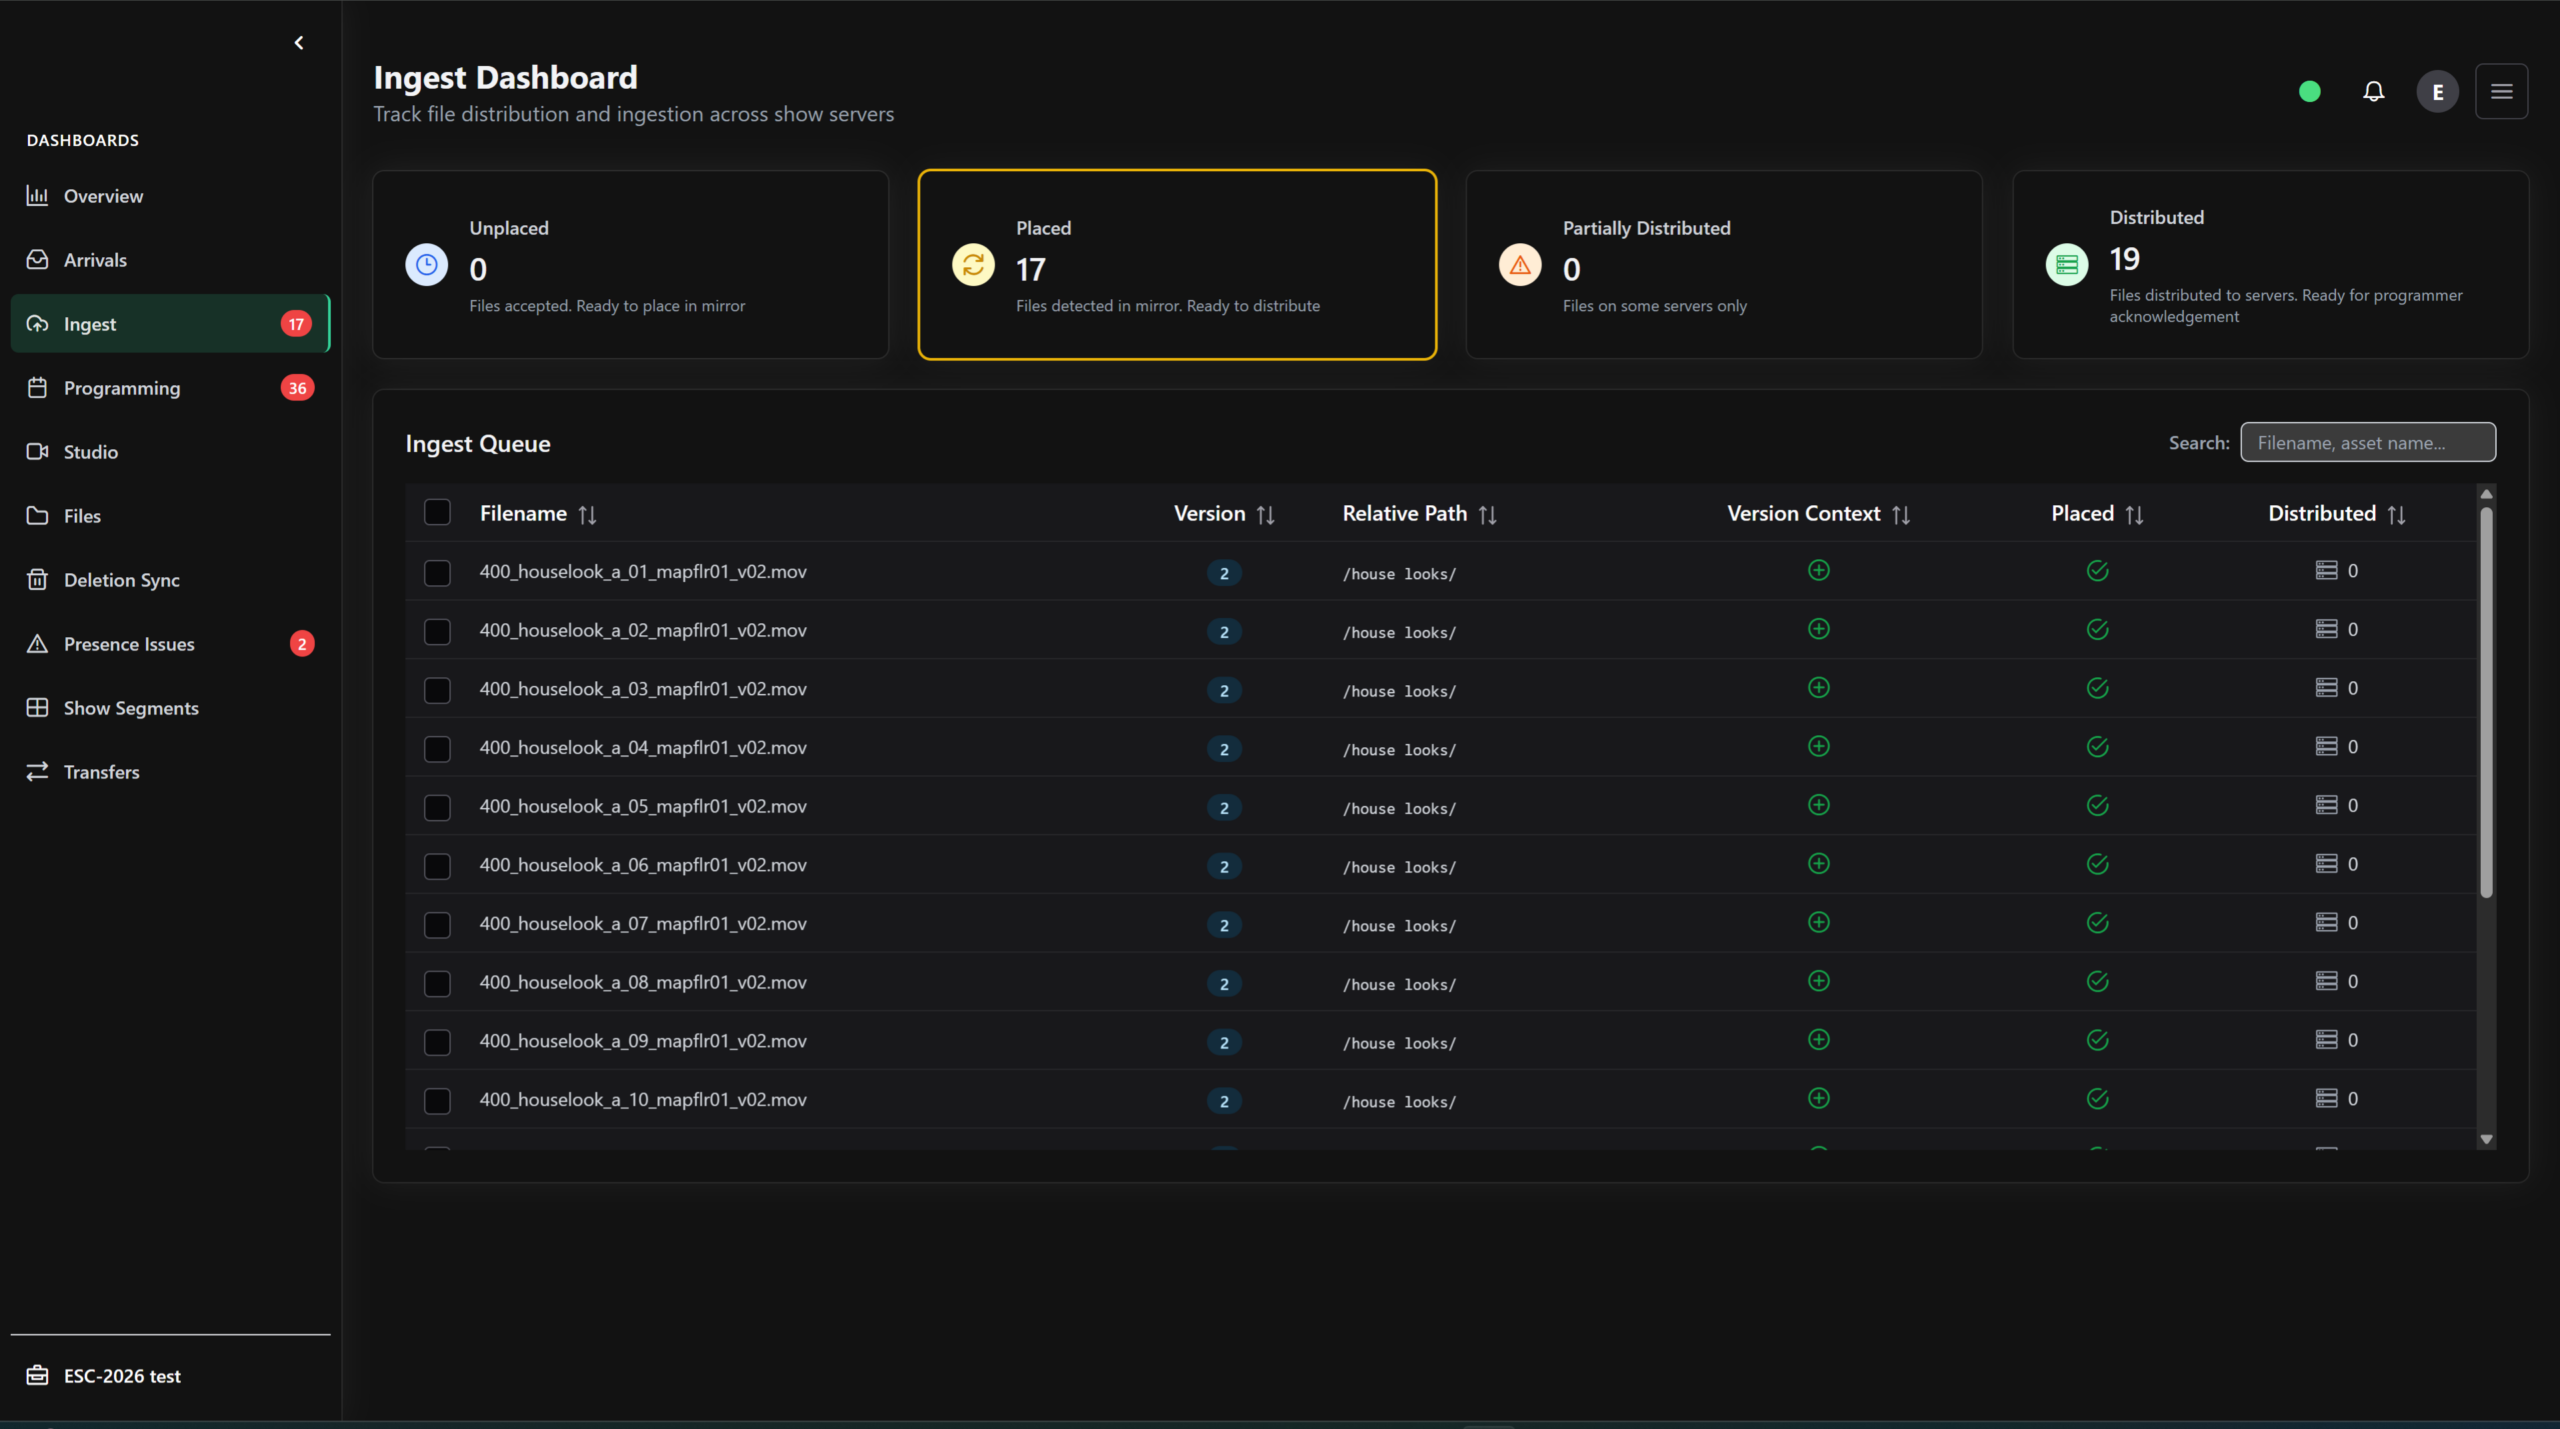This screenshot has width=2560, height=1429.
Task: Click the Presence Issues warning icon
Action: pyautogui.click(x=37, y=644)
